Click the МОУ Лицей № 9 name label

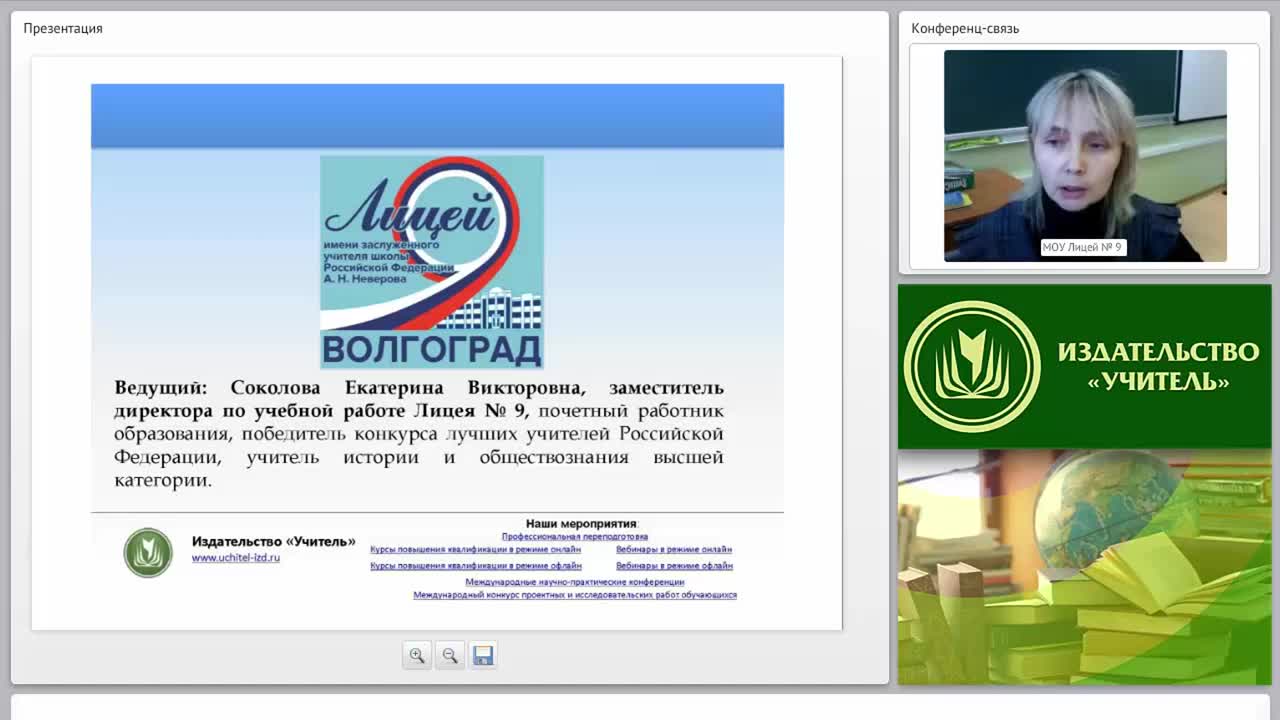1083,247
